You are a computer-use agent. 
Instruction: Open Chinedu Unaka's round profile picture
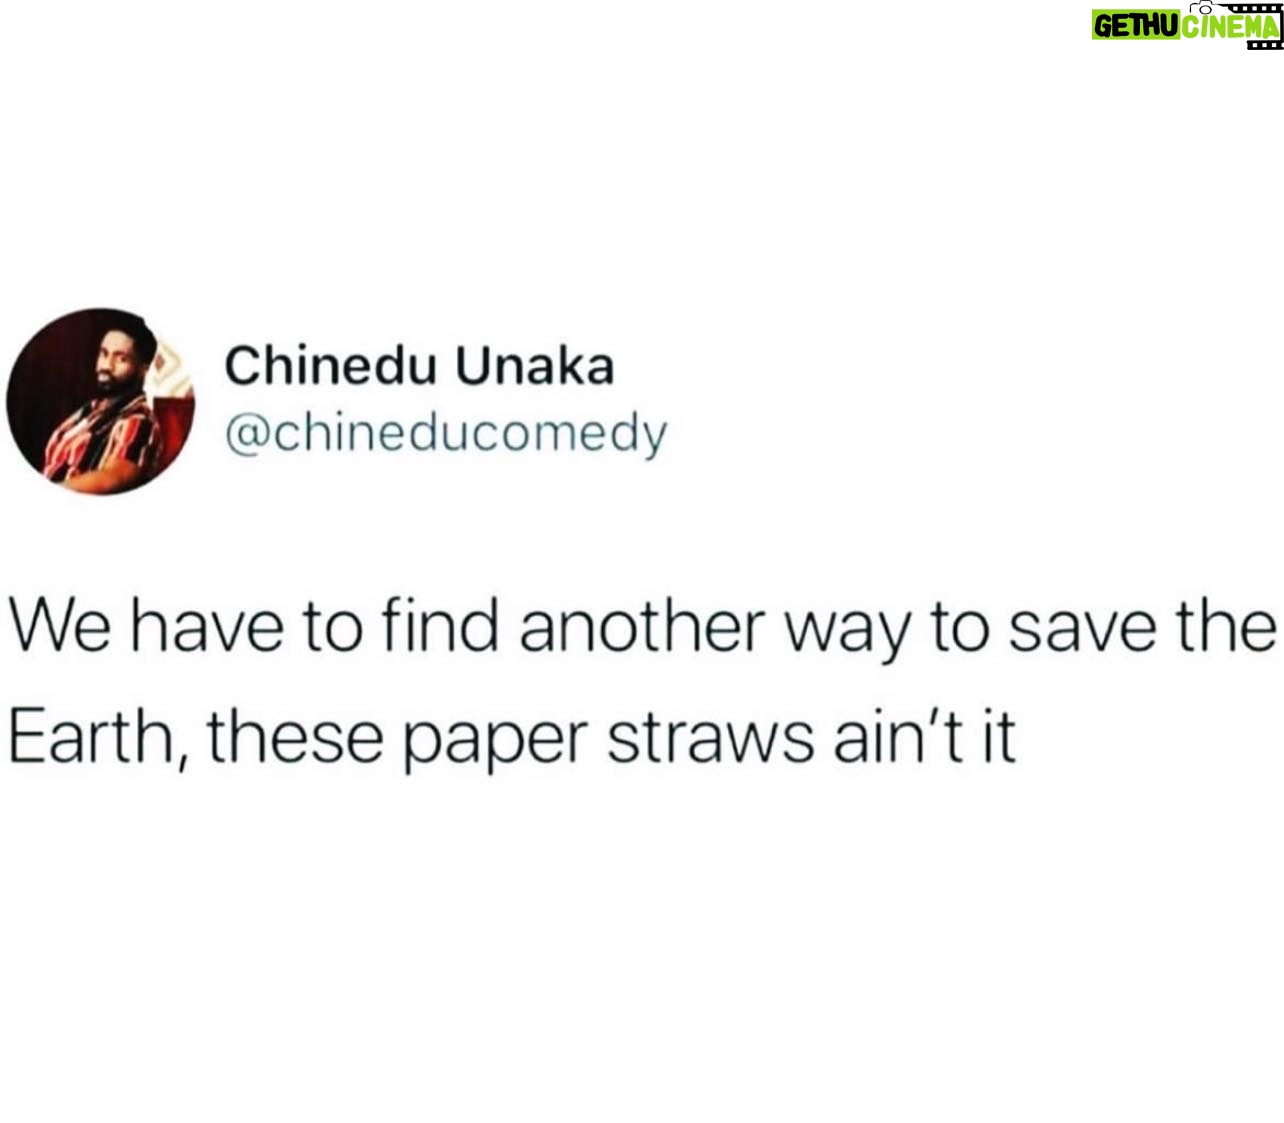point(100,401)
